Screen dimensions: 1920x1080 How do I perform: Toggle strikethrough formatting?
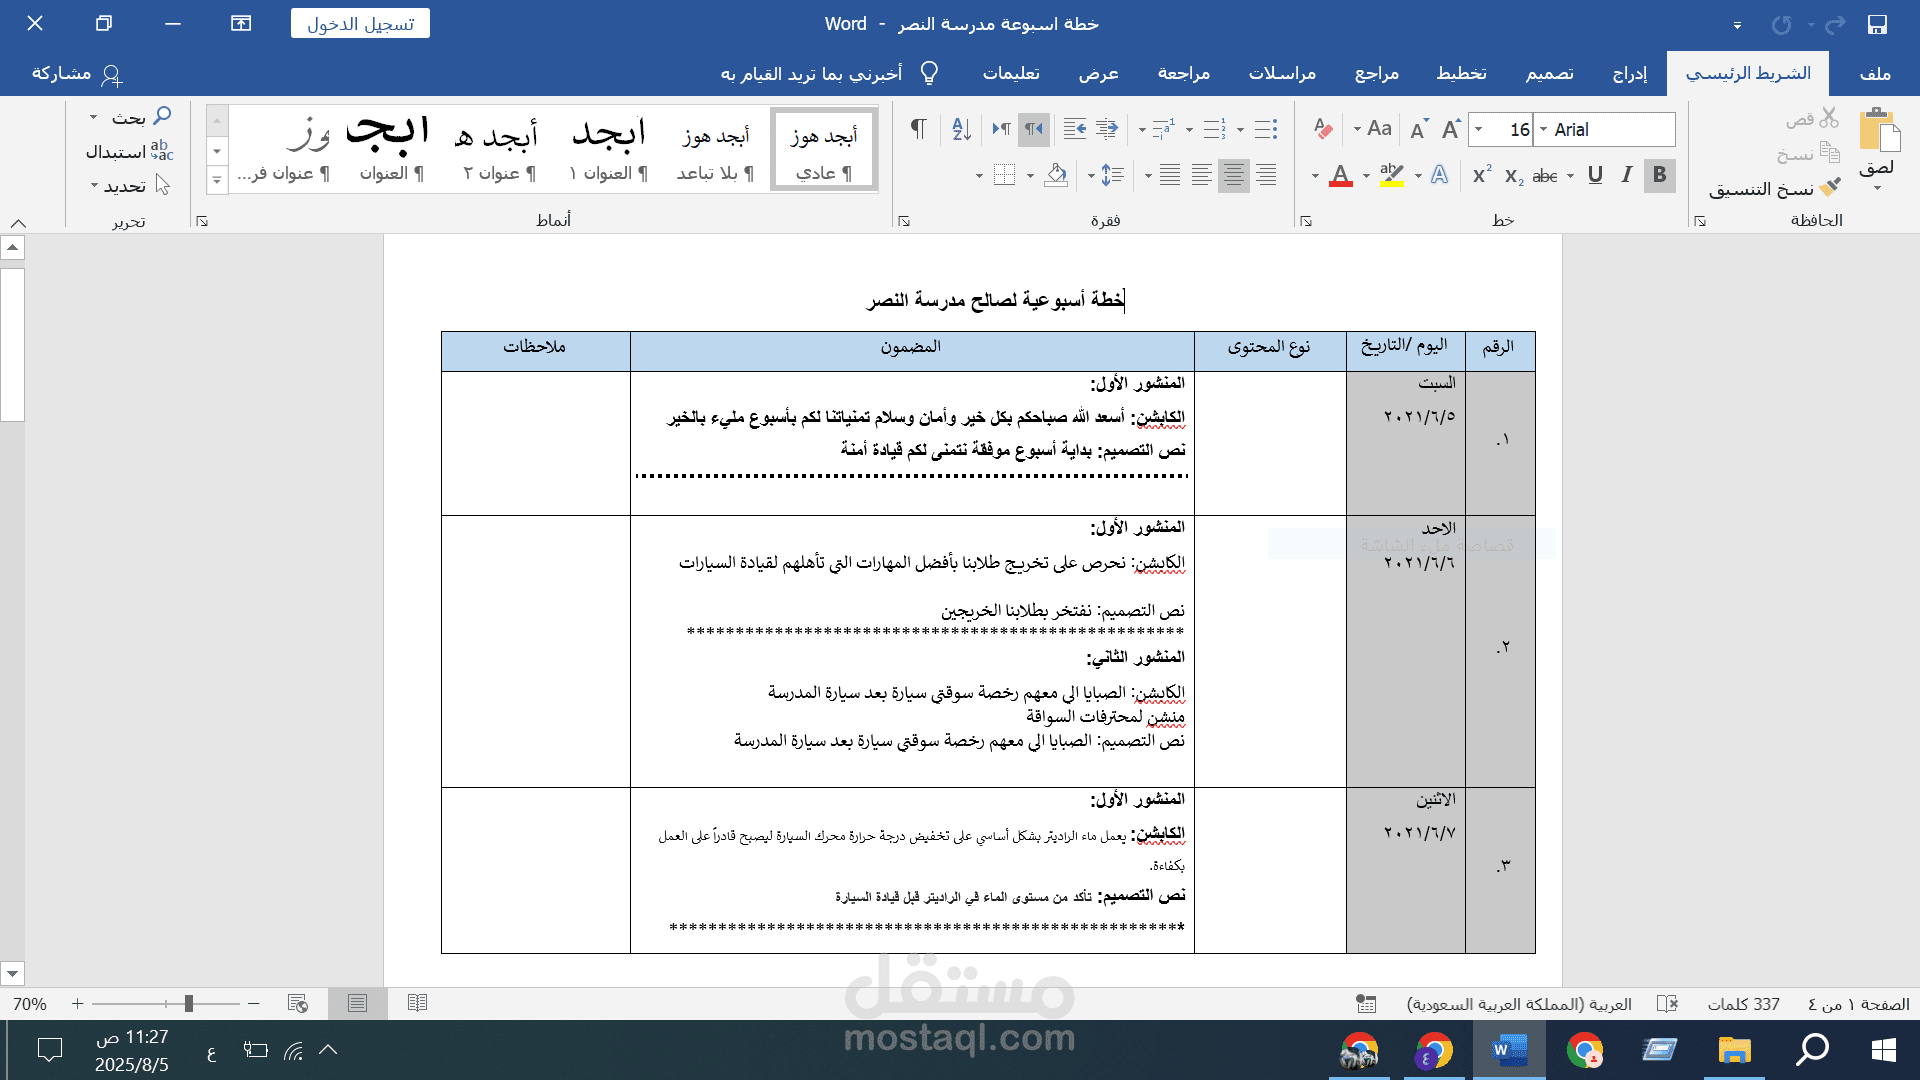pos(1546,176)
